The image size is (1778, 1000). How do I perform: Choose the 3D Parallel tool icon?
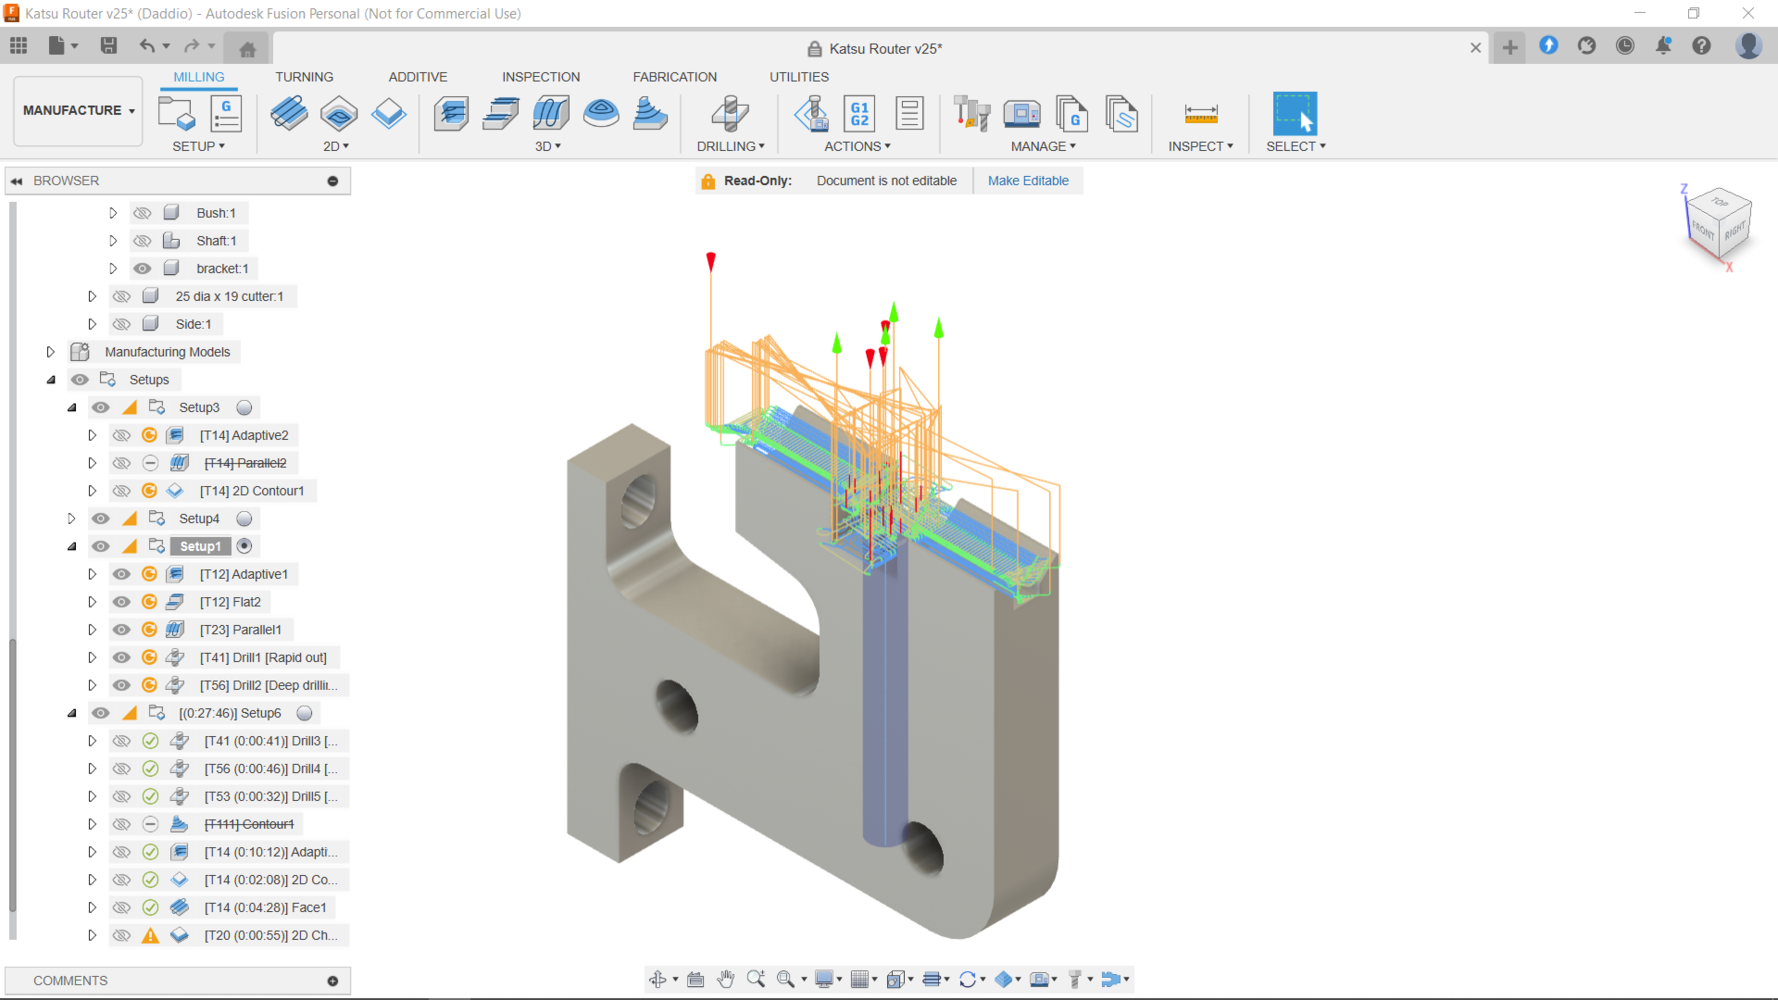point(551,114)
